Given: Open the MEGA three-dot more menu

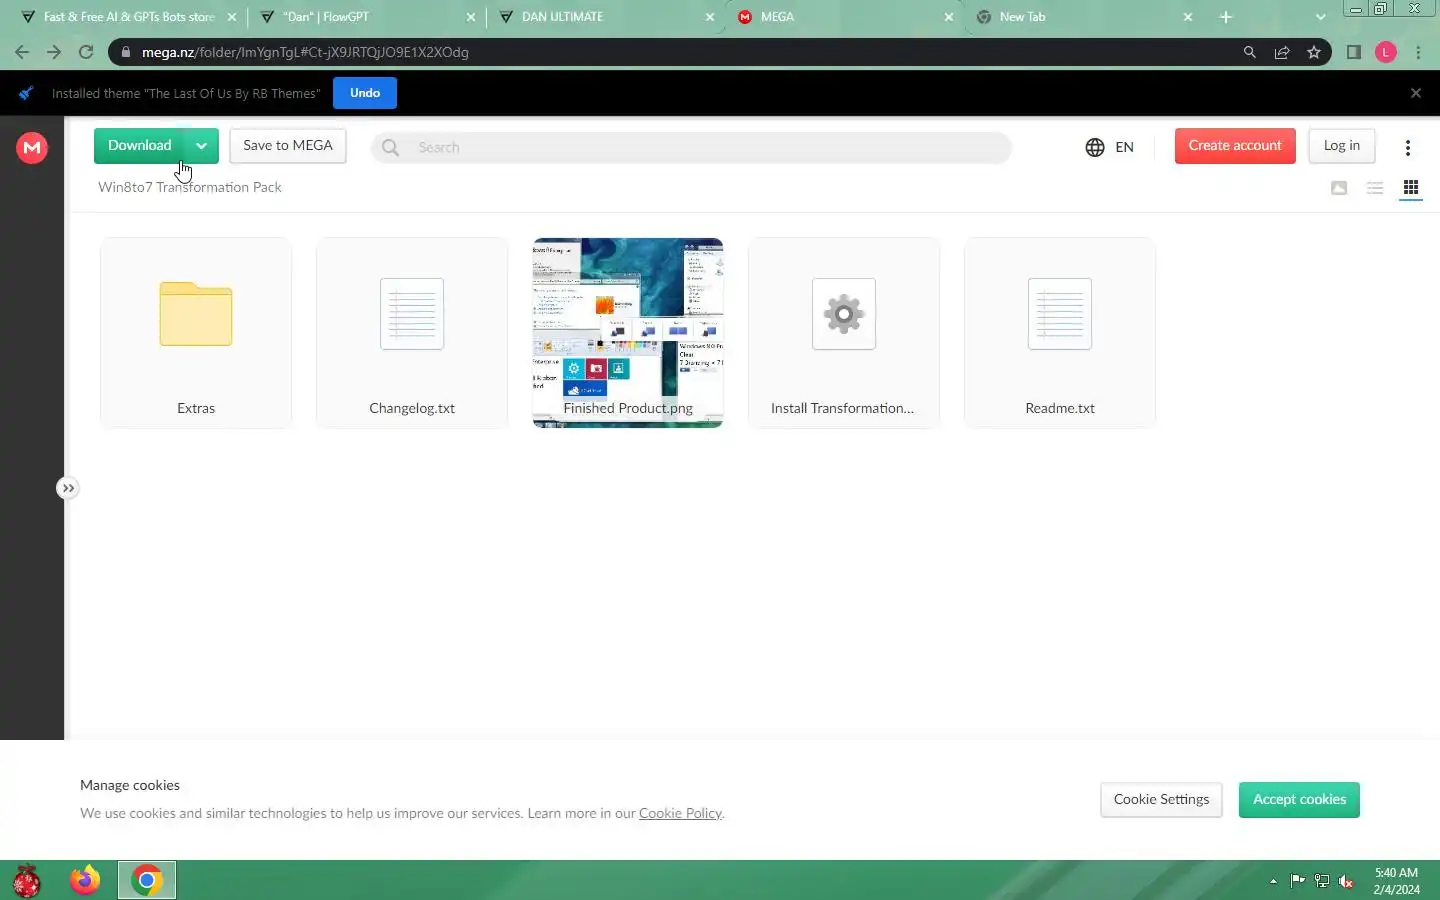Looking at the screenshot, I should (x=1408, y=148).
